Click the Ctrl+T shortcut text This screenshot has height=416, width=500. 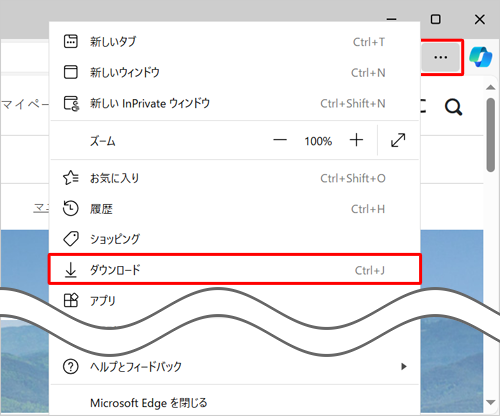pyautogui.click(x=369, y=42)
